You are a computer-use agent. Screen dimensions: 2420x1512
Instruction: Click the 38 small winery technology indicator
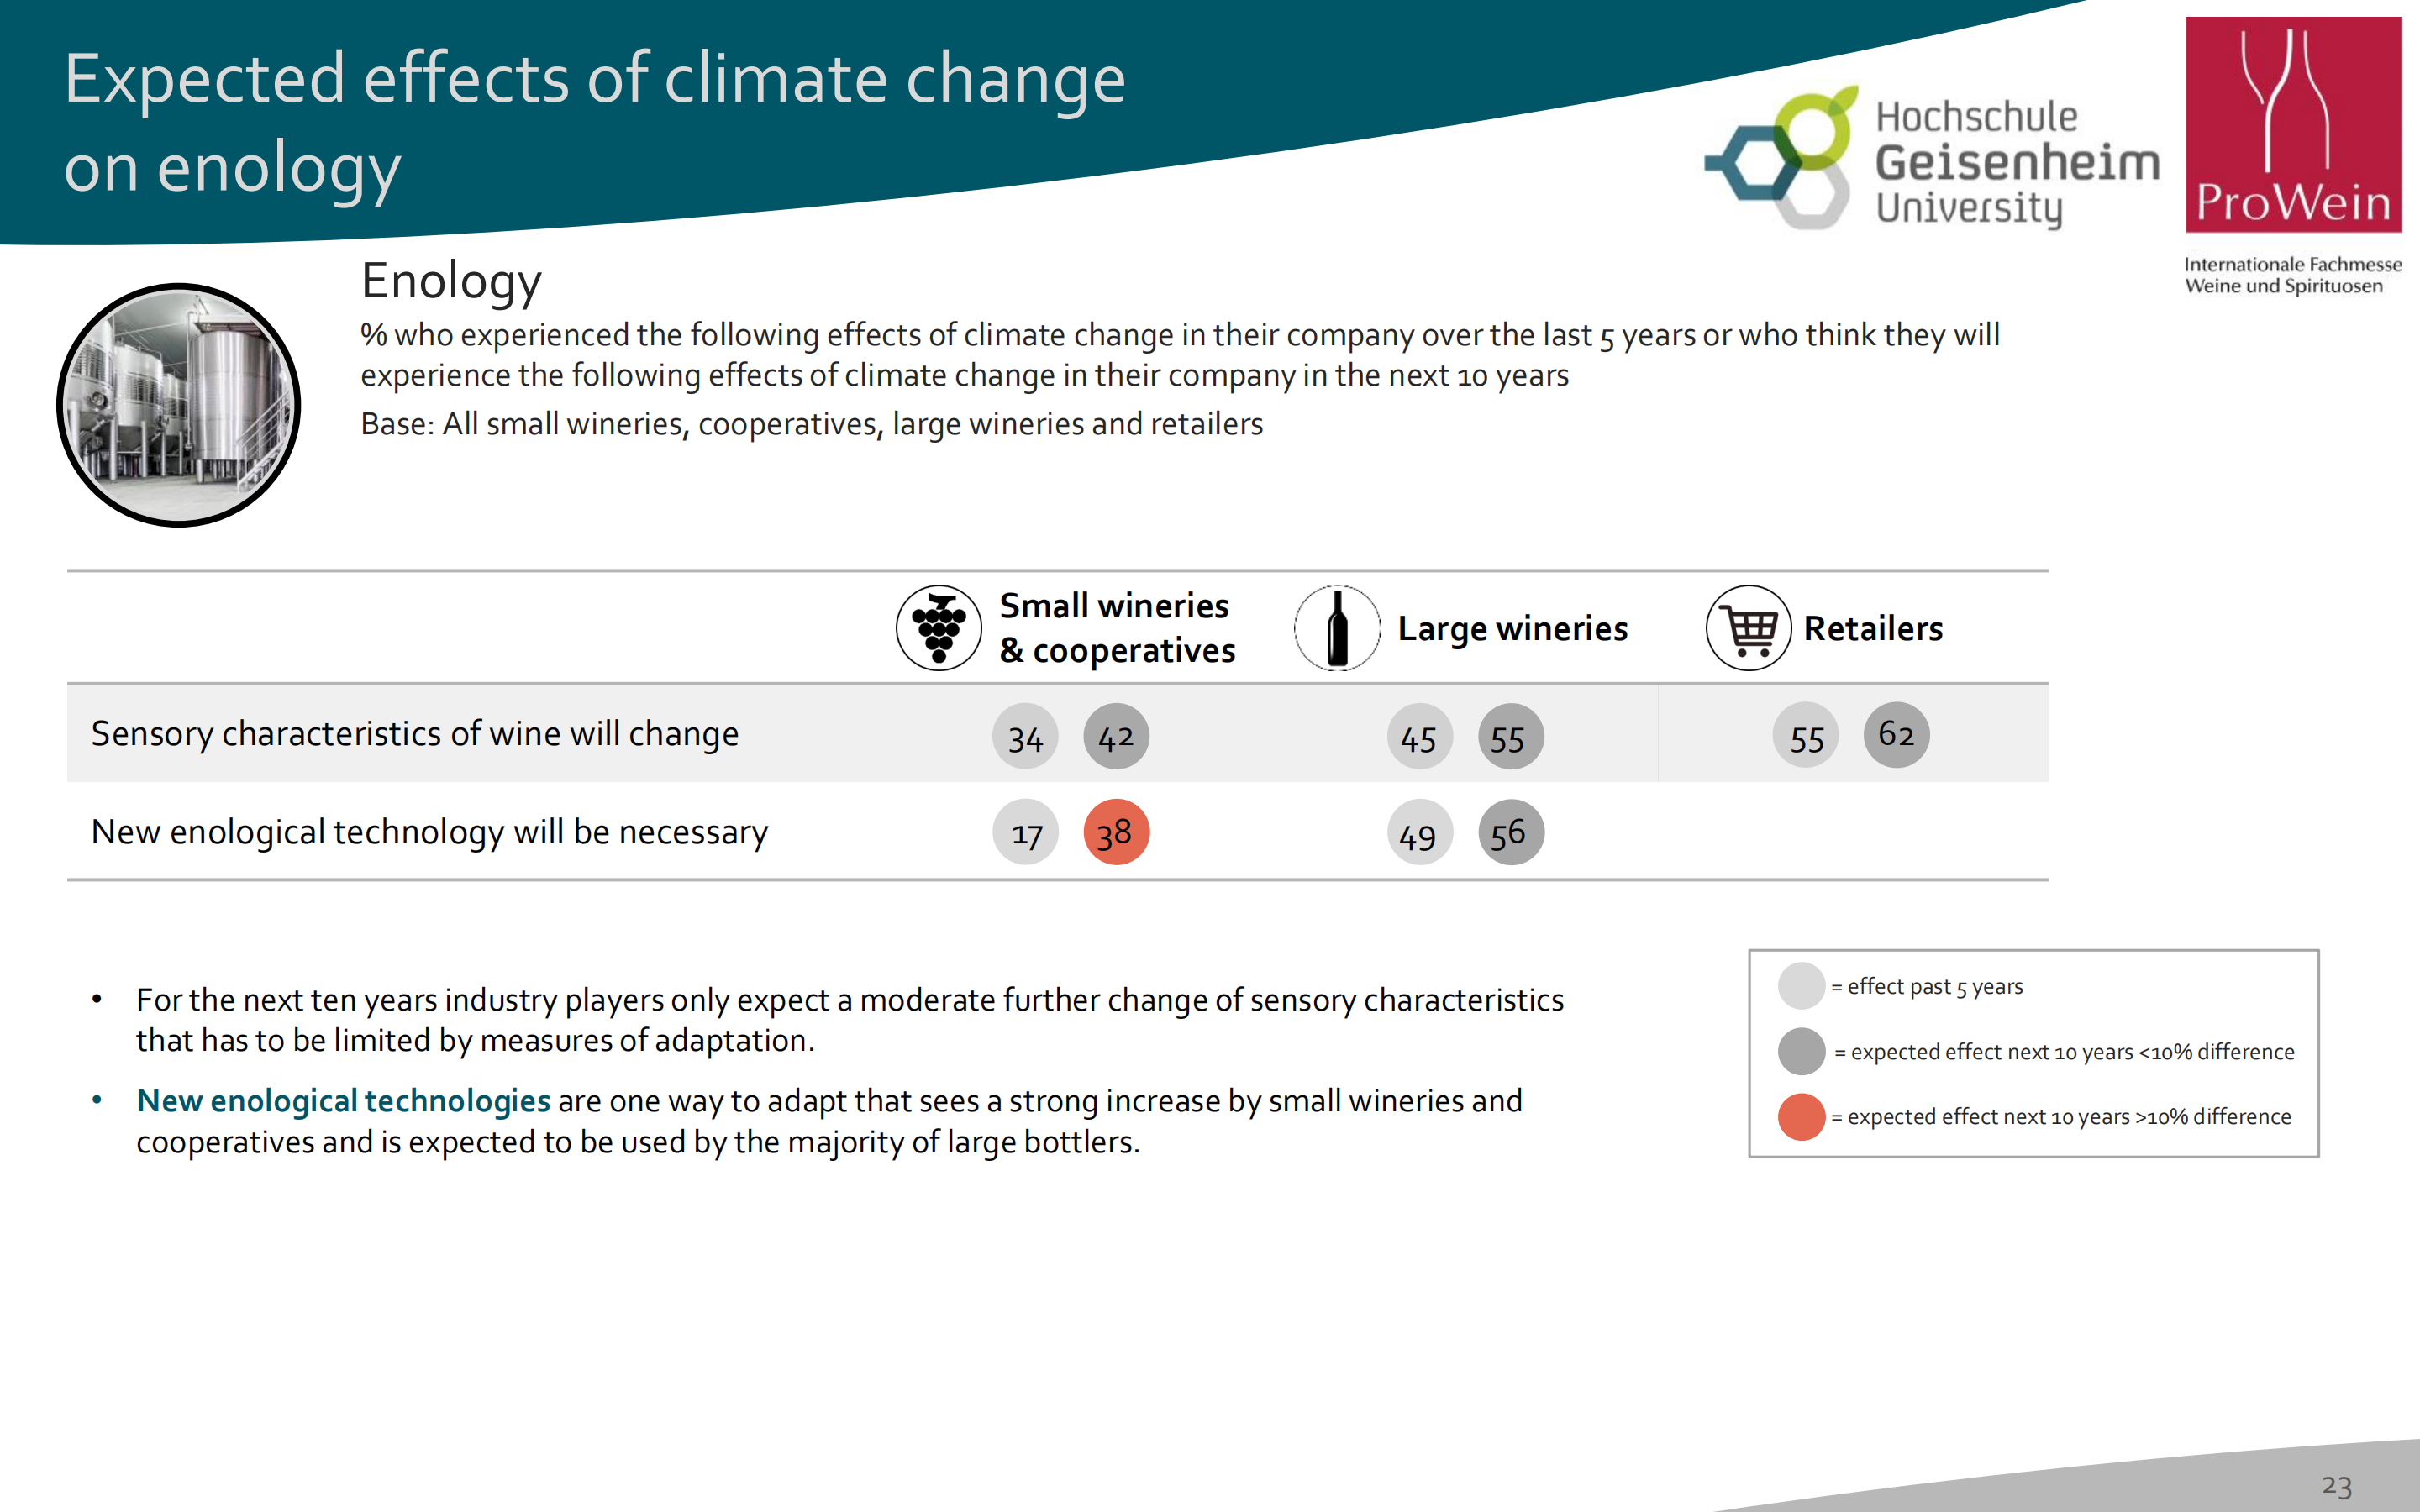point(1113,834)
